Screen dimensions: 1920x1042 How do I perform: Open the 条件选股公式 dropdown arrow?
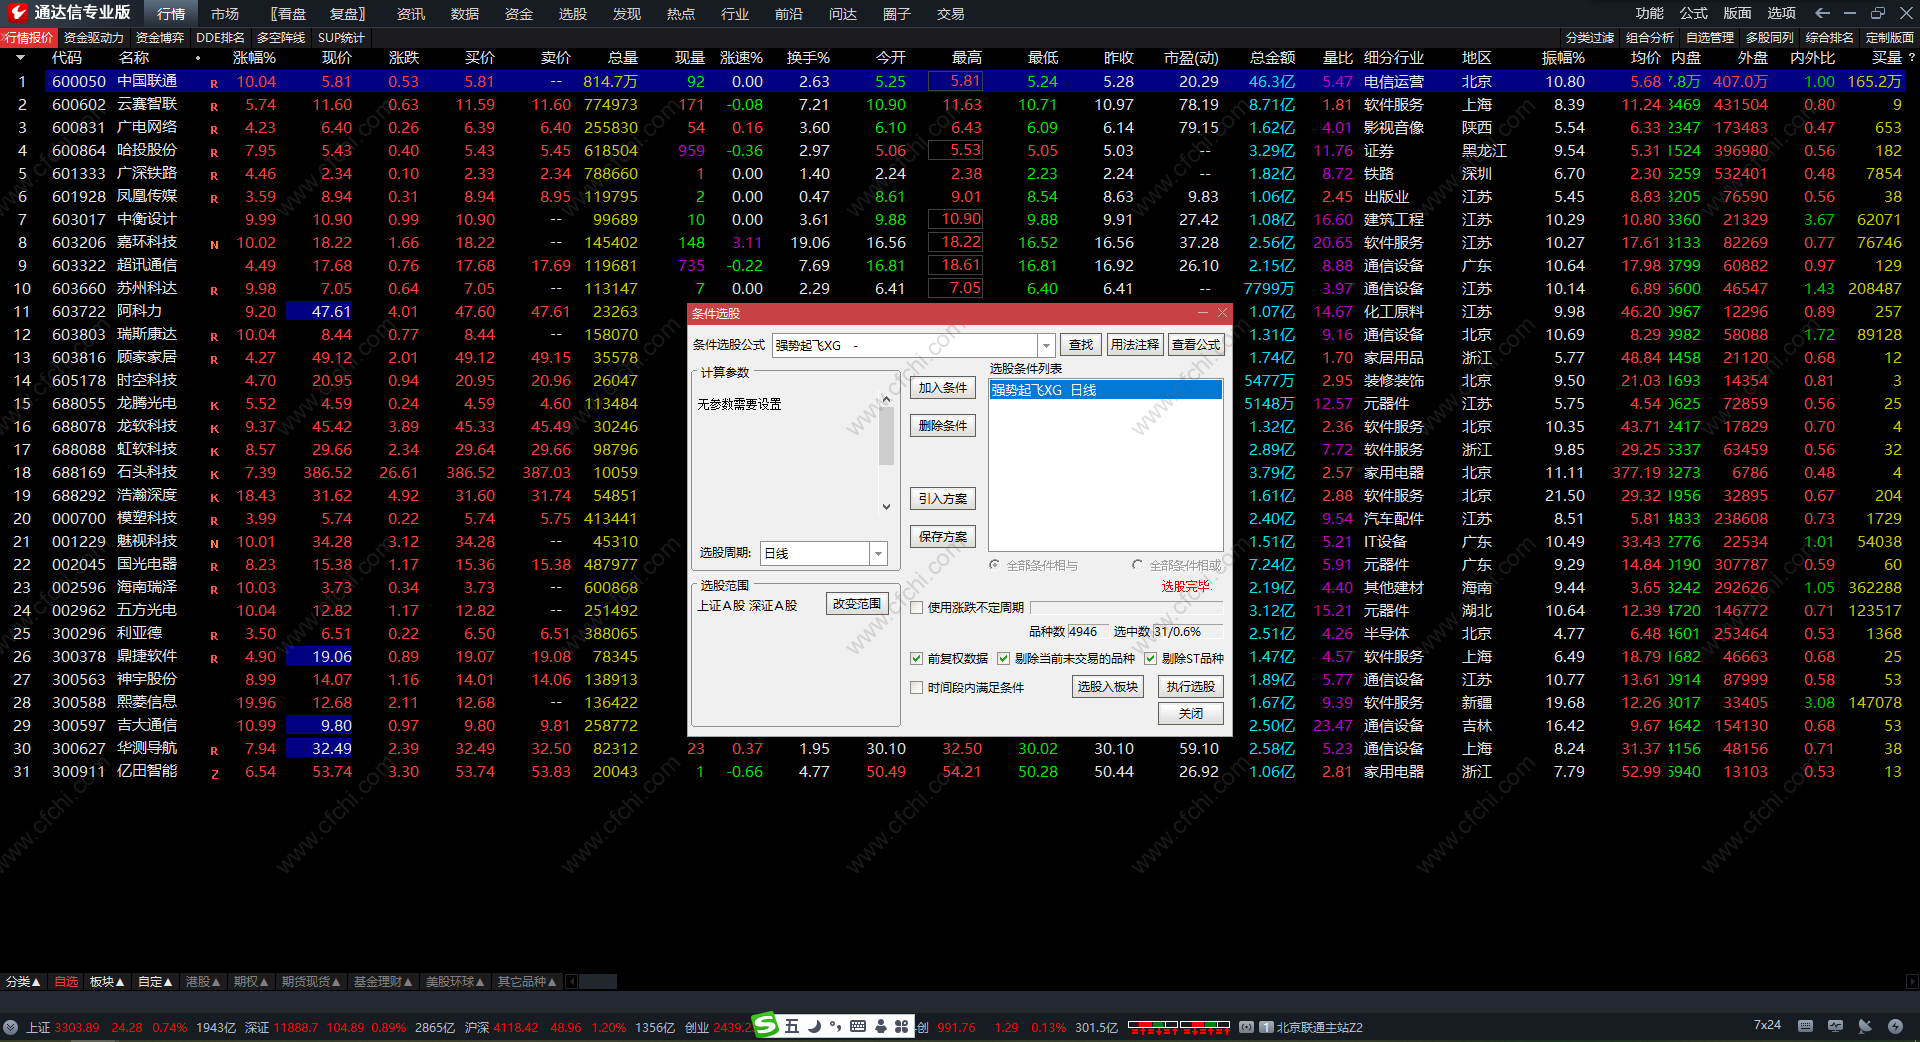click(x=1046, y=345)
